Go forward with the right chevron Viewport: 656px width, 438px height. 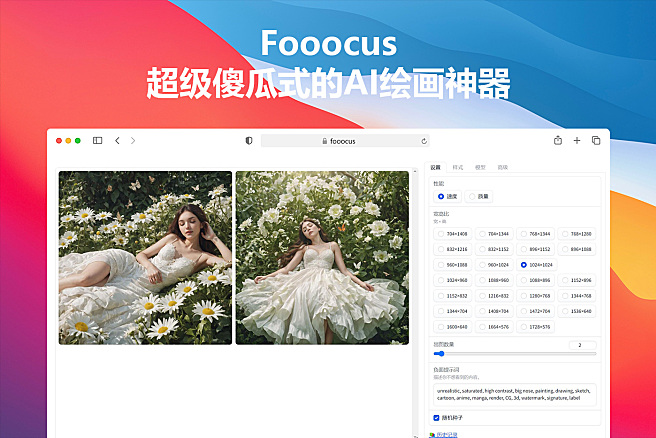[x=133, y=141]
